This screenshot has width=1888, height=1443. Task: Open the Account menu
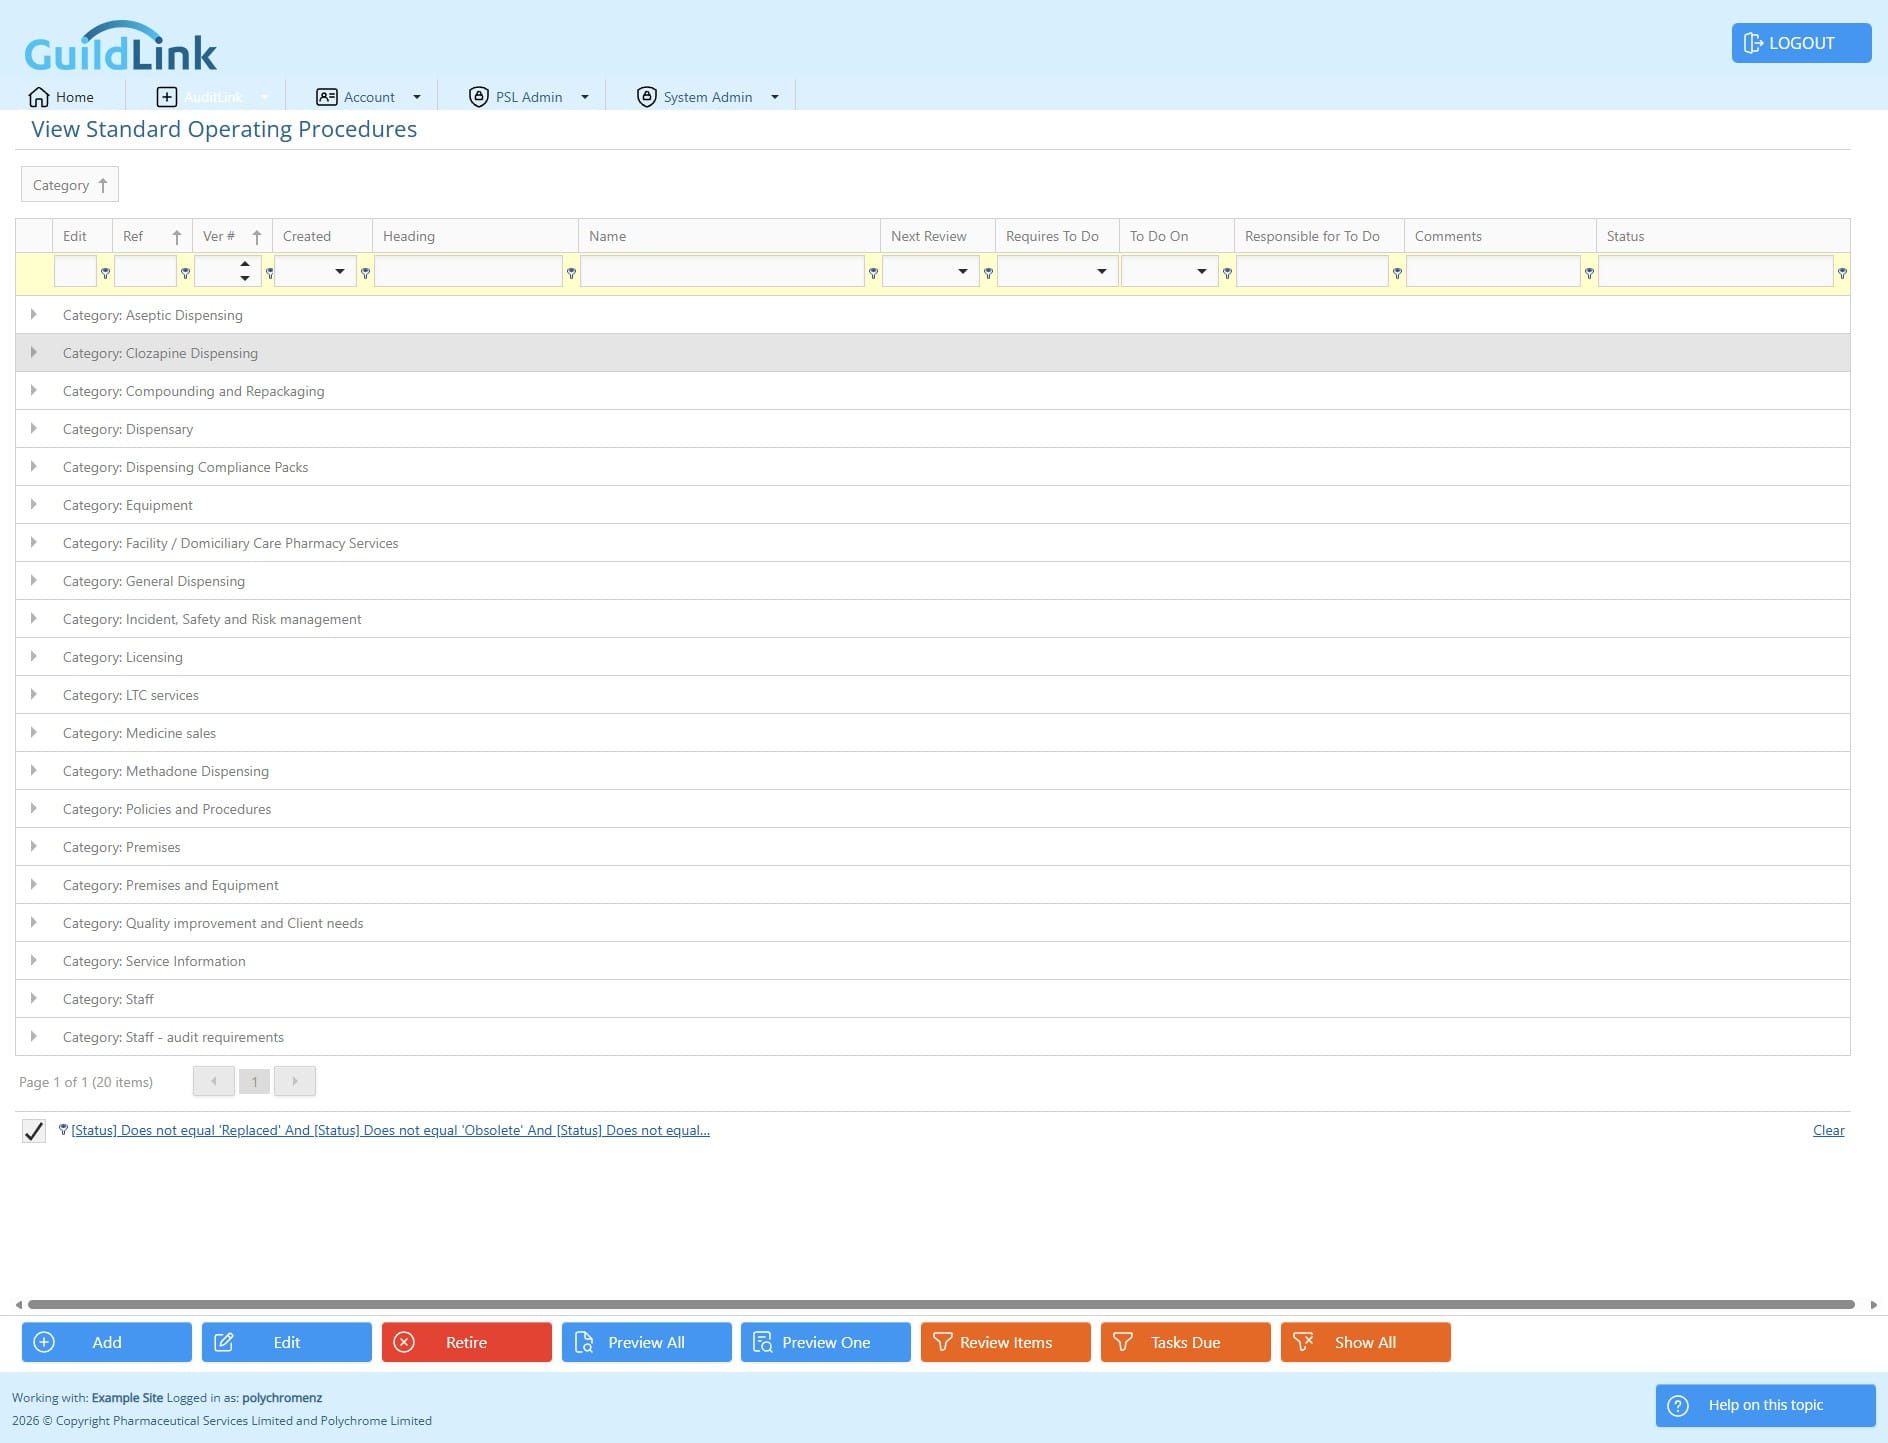coord(369,97)
